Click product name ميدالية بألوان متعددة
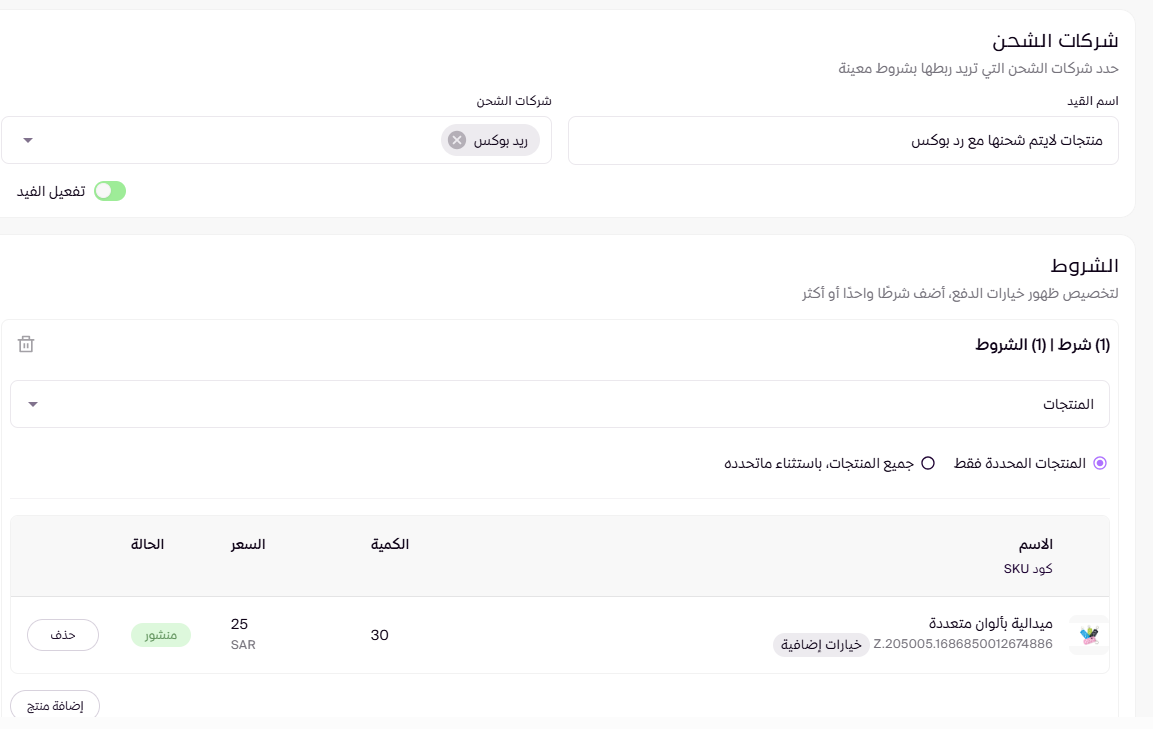The width and height of the screenshot is (1153, 729). pyautogui.click(x=990, y=623)
